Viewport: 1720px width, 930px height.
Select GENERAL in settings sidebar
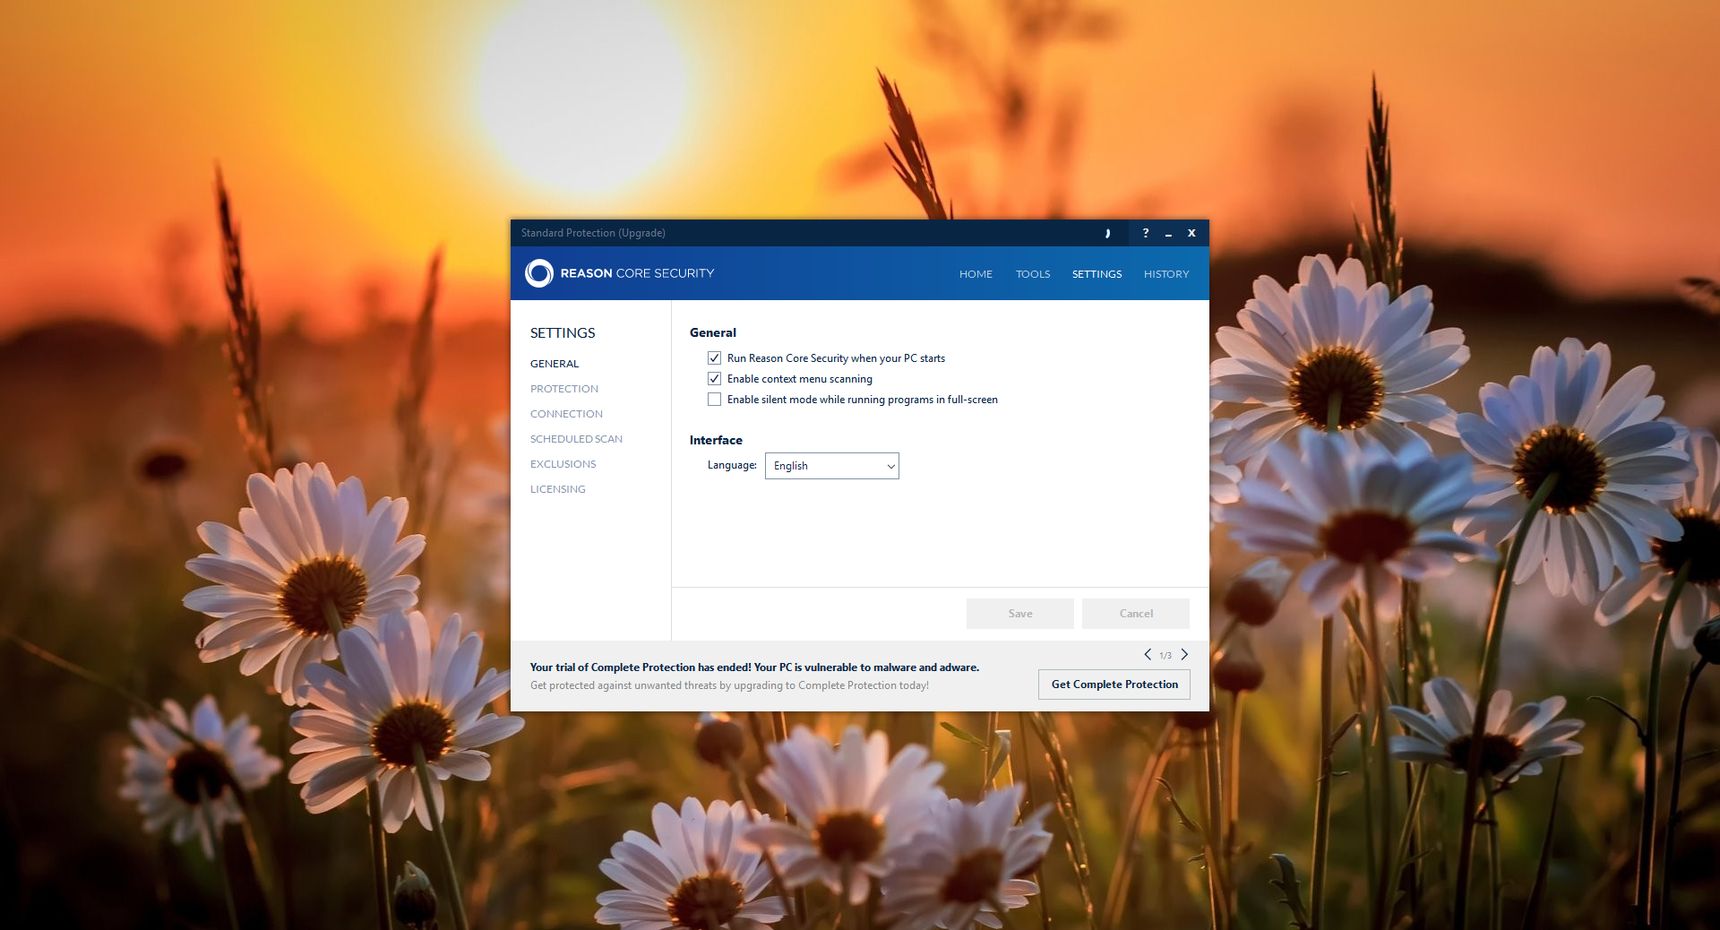tap(554, 364)
